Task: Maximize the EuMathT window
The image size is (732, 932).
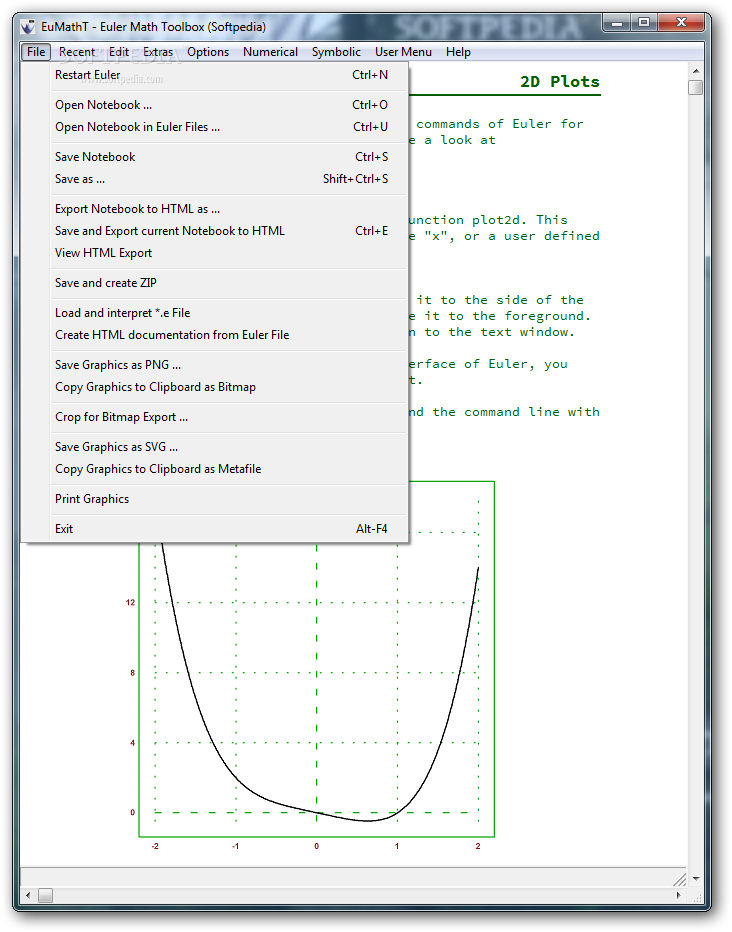Action: 644,23
